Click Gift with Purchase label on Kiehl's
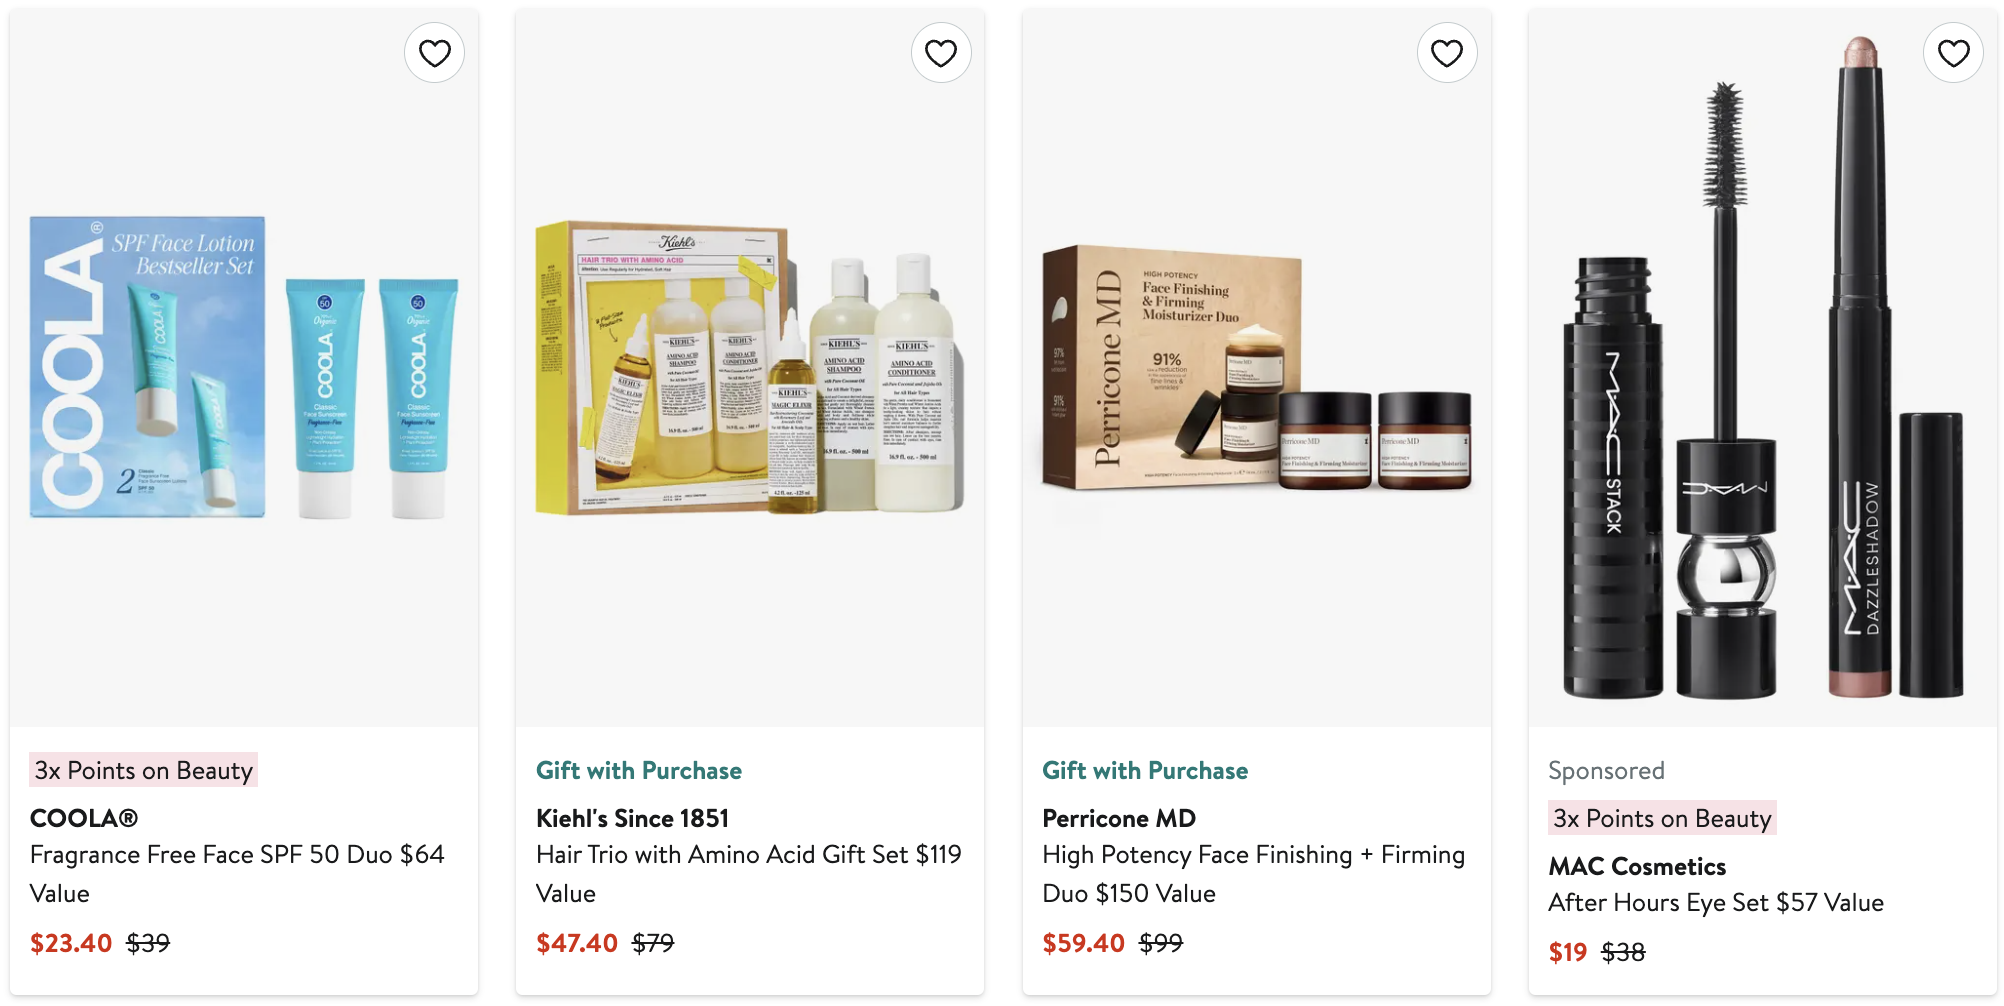2004x1006 pixels. (x=639, y=770)
